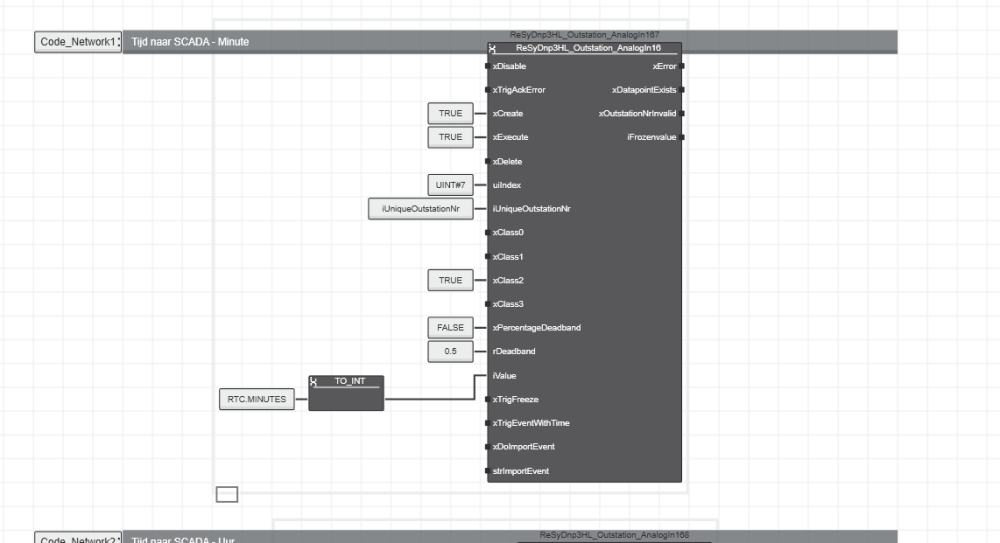Click the xError output pin connector
Image resolution: width=1000 pixels, height=543 pixels.
682,66
